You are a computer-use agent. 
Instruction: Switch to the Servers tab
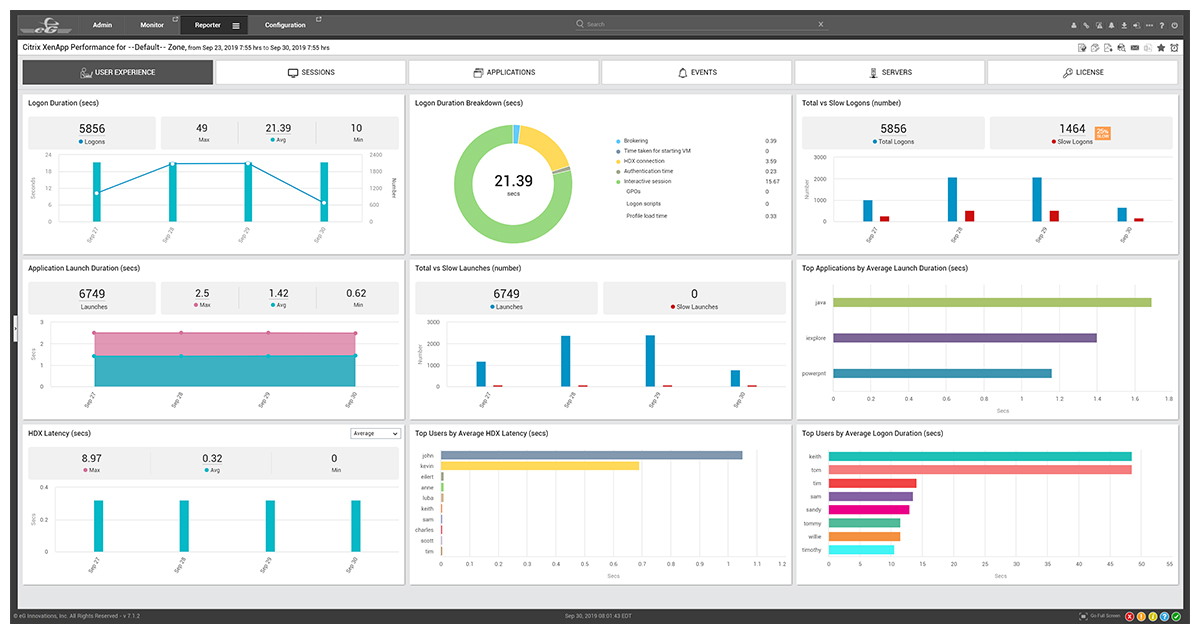890,72
